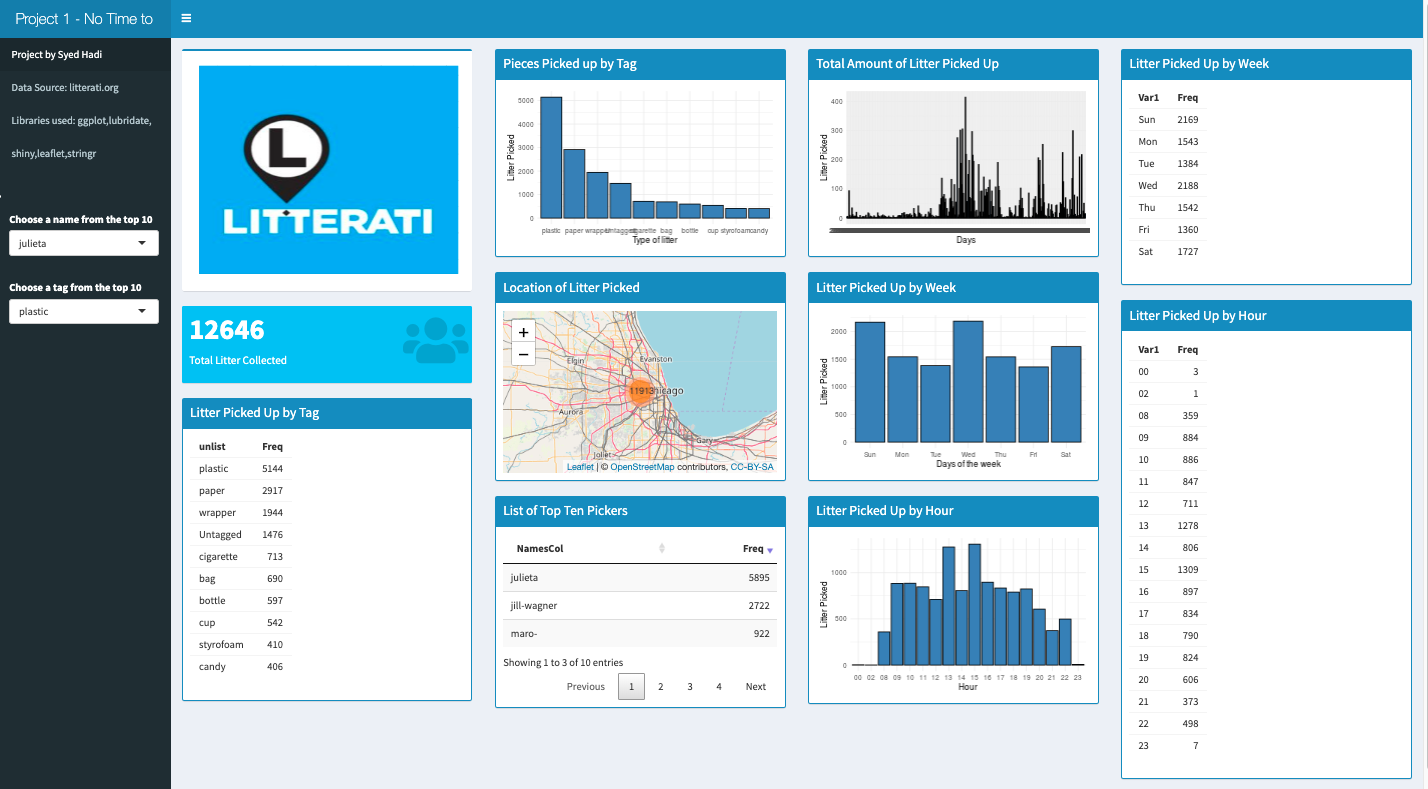Open the top 10 tag dropdown
This screenshot has width=1428, height=789.
84,311
